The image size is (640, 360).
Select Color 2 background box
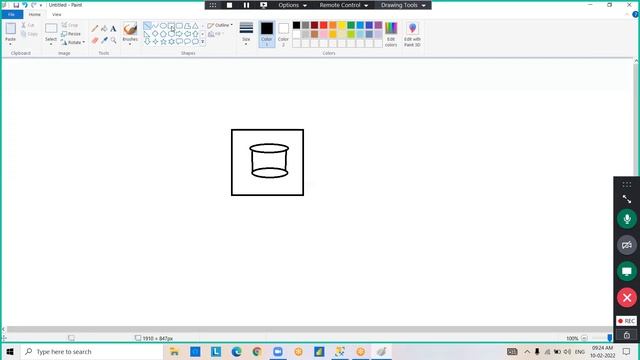[x=283, y=34]
